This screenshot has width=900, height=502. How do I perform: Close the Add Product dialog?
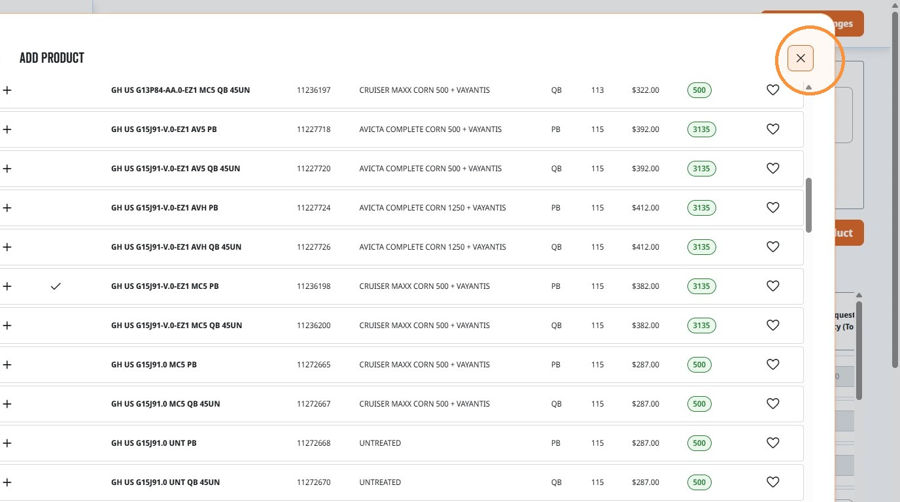click(x=800, y=58)
